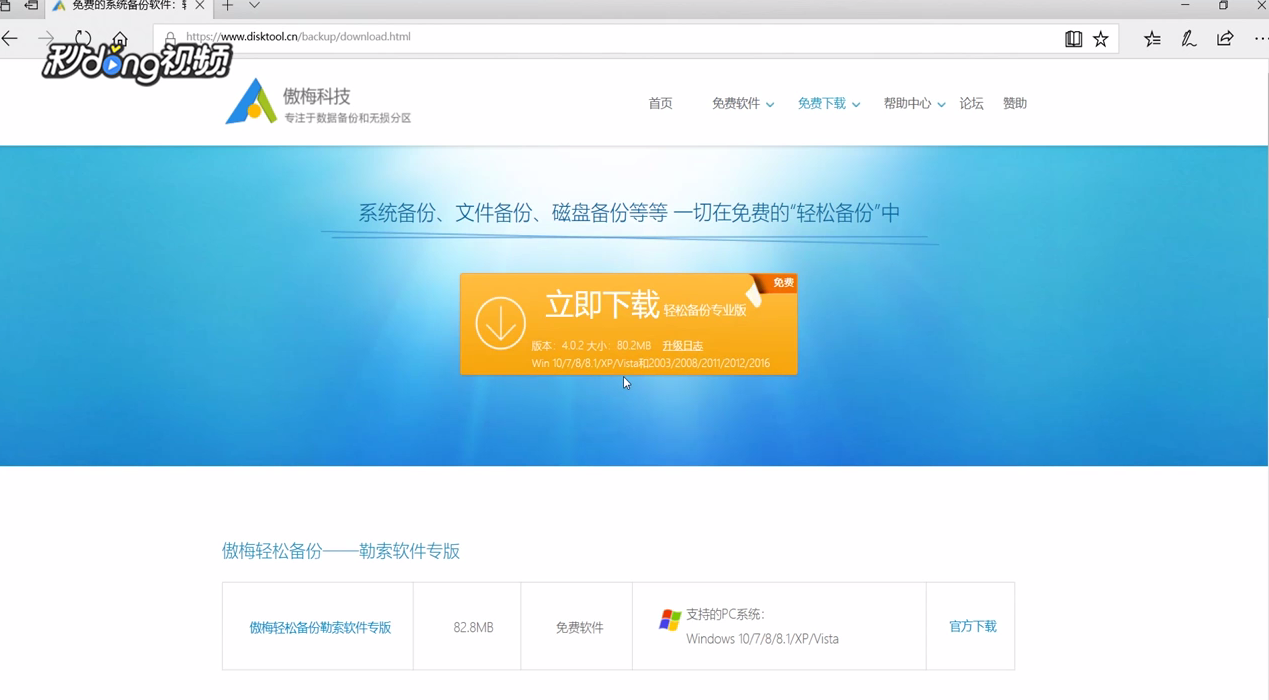Add page to favorites with star icon
The height and width of the screenshot is (700, 1269).
(1101, 39)
